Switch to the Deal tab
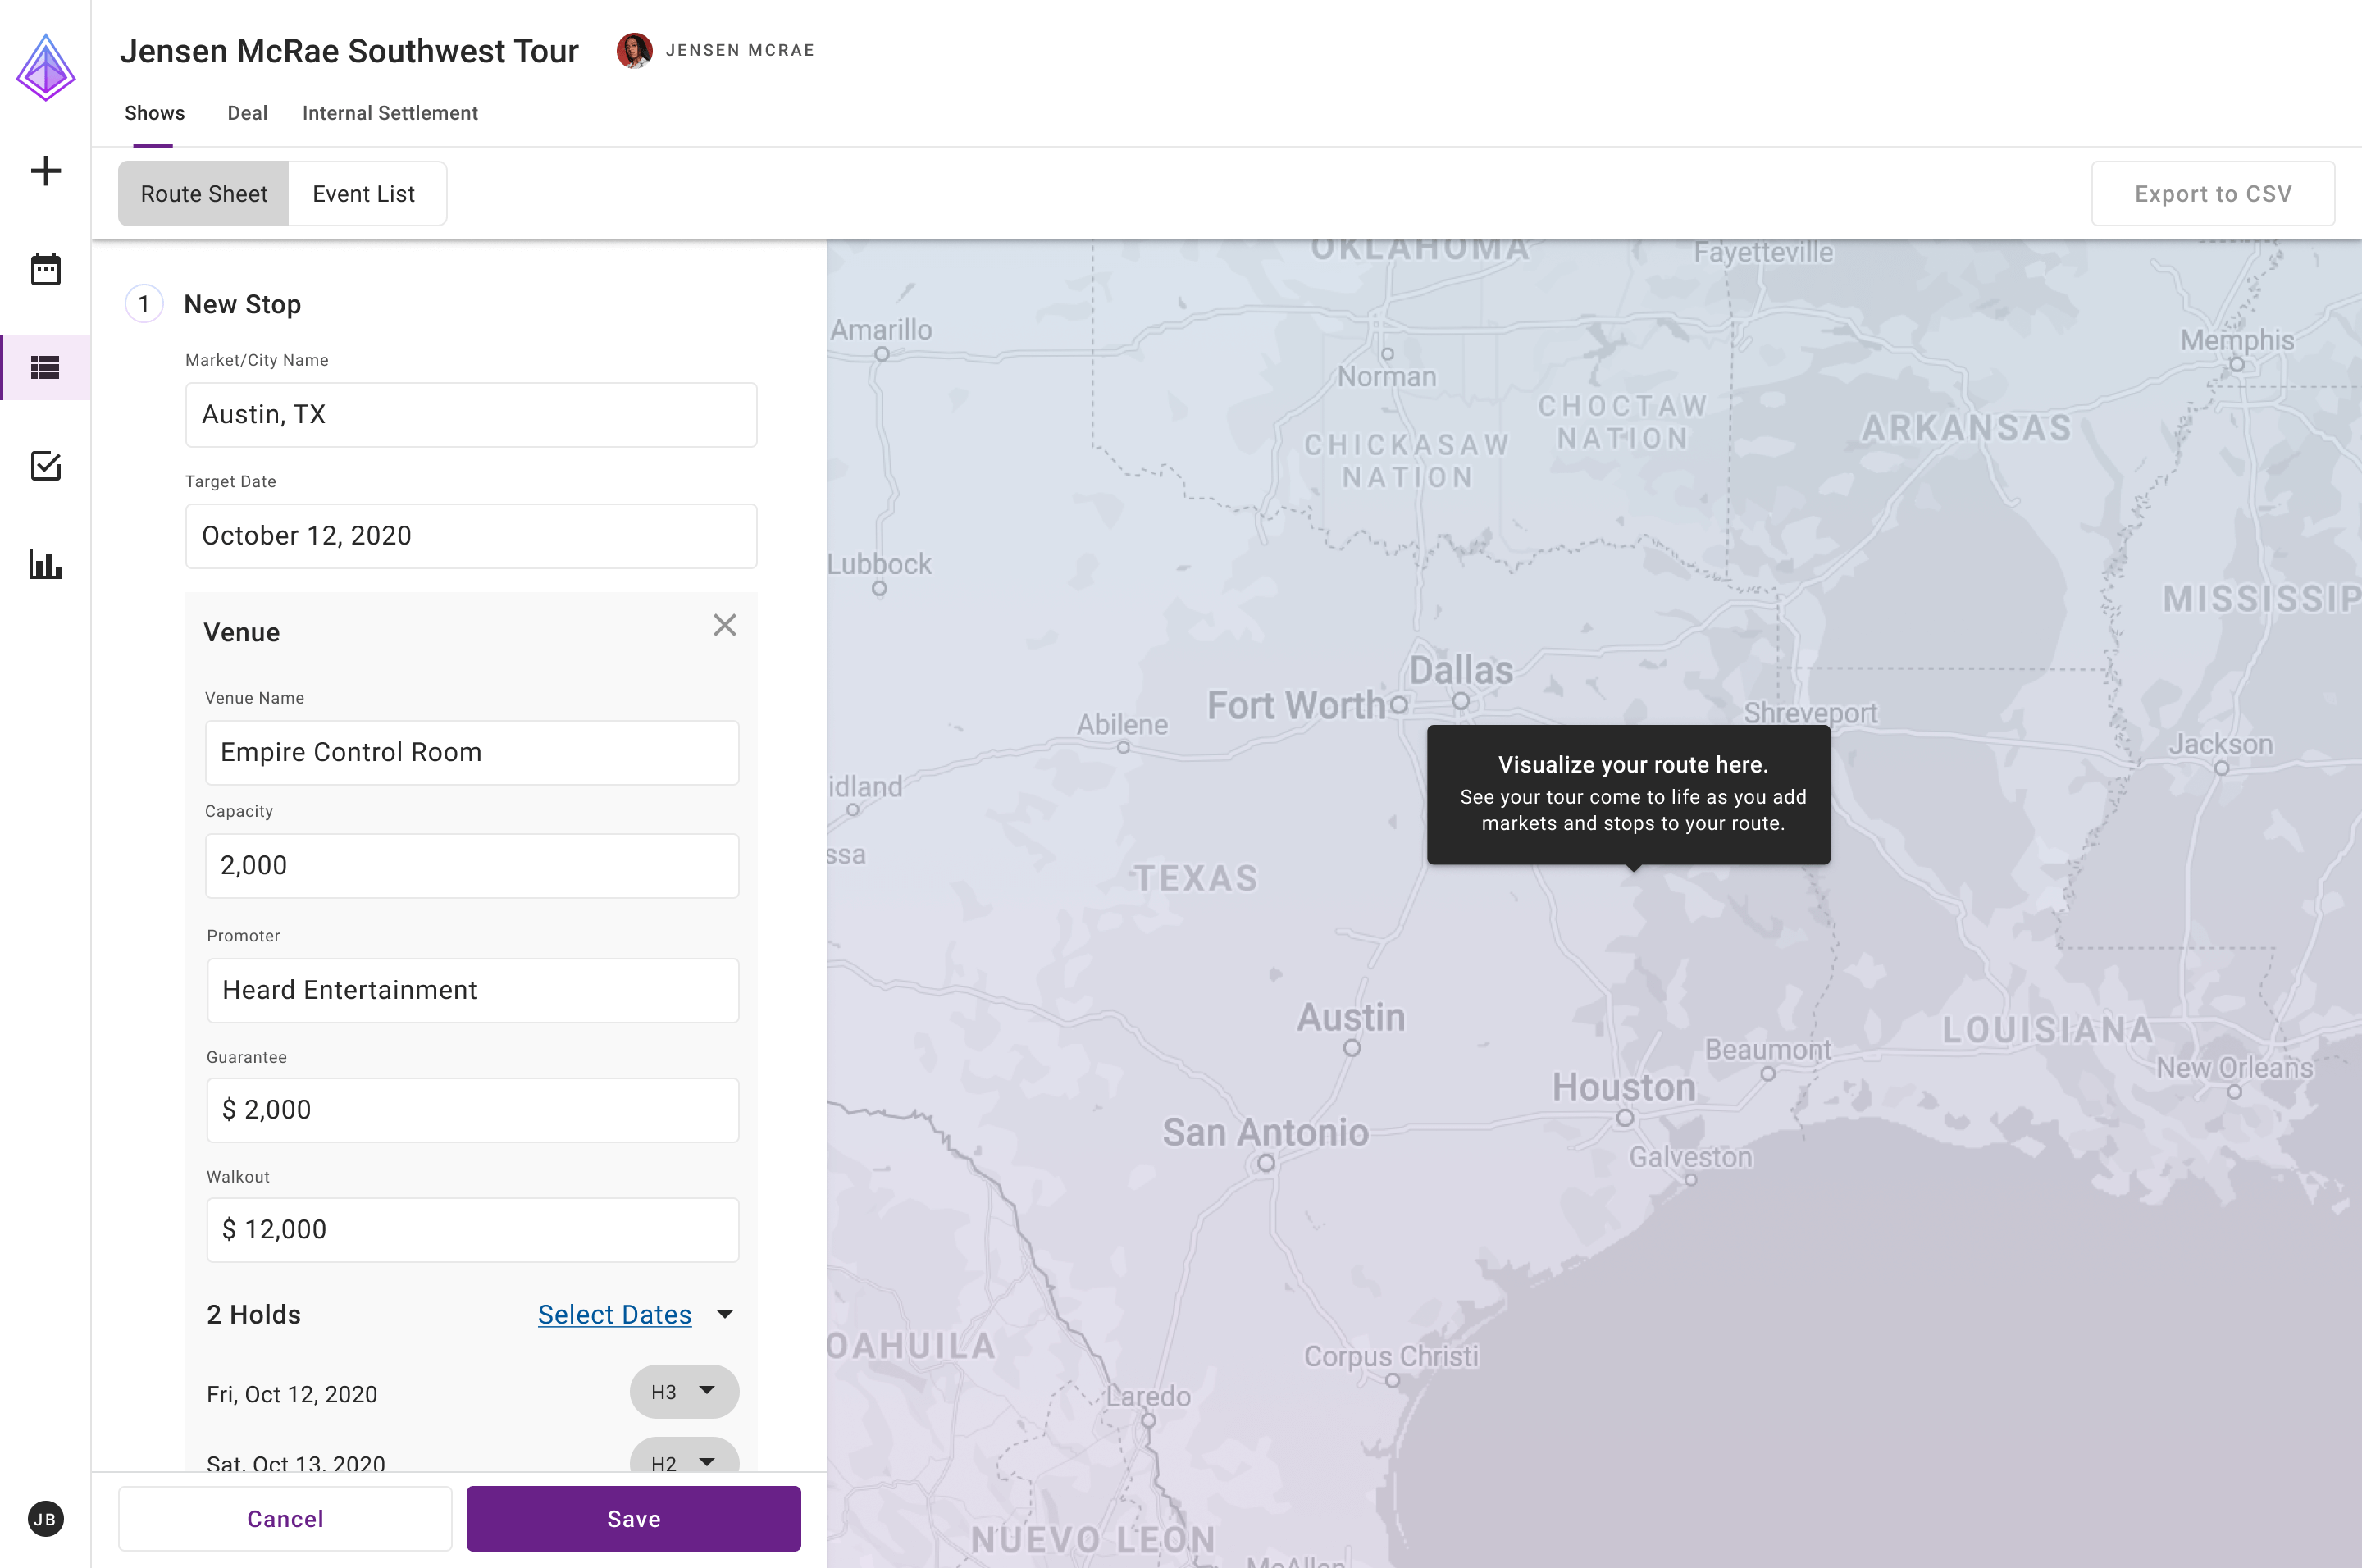 pos(247,113)
